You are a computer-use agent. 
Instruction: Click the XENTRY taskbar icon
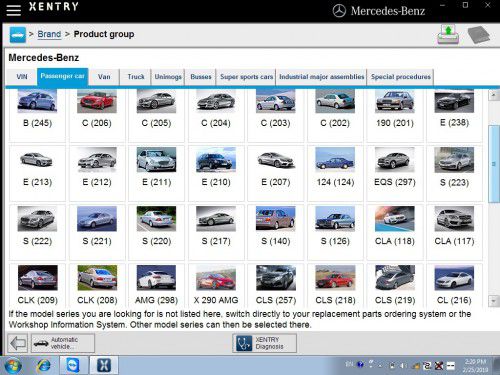[104, 365]
